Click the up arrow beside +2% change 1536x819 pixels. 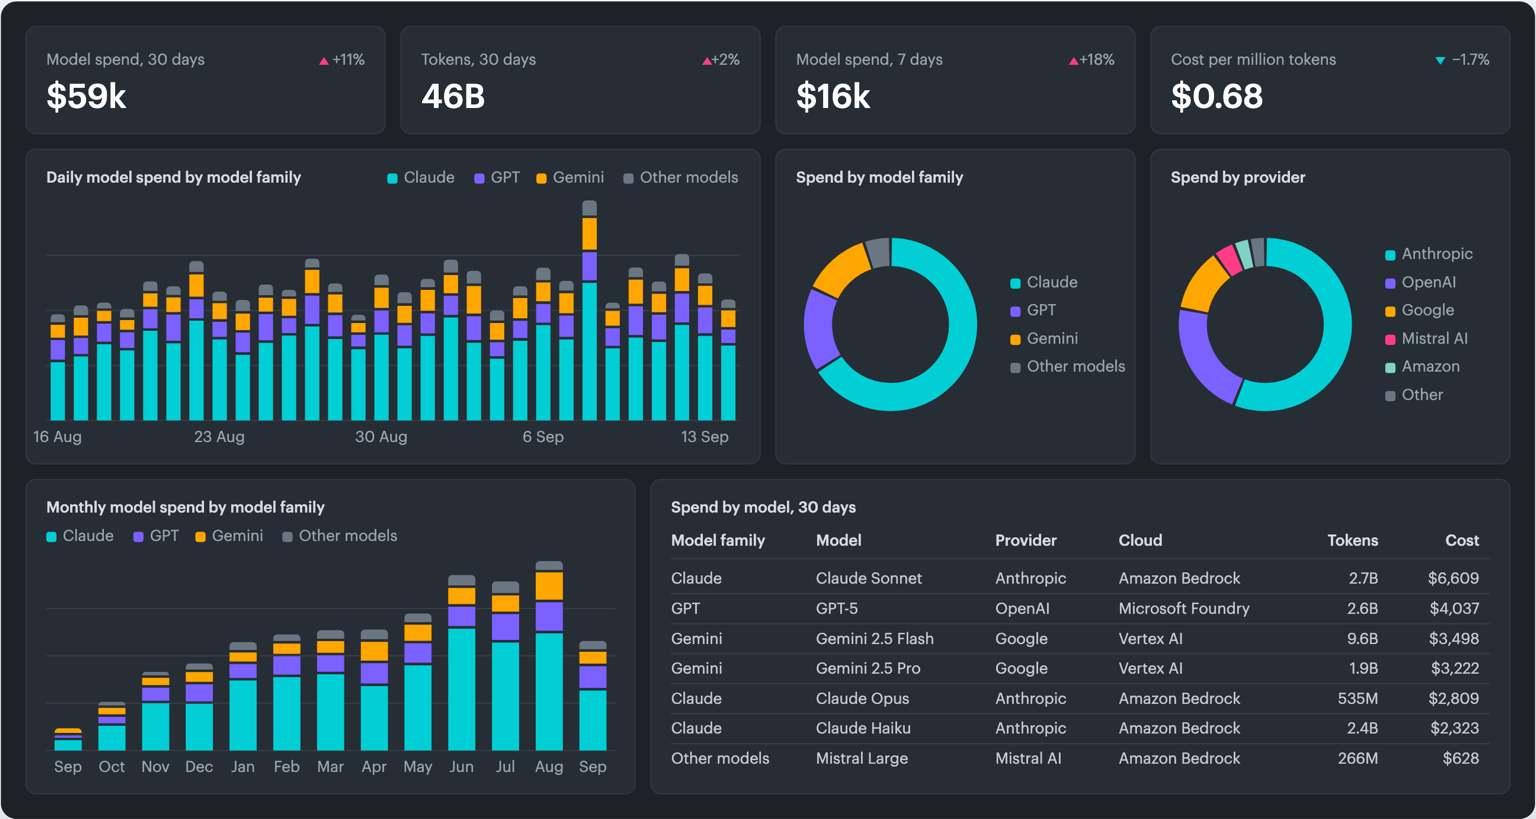(707, 61)
